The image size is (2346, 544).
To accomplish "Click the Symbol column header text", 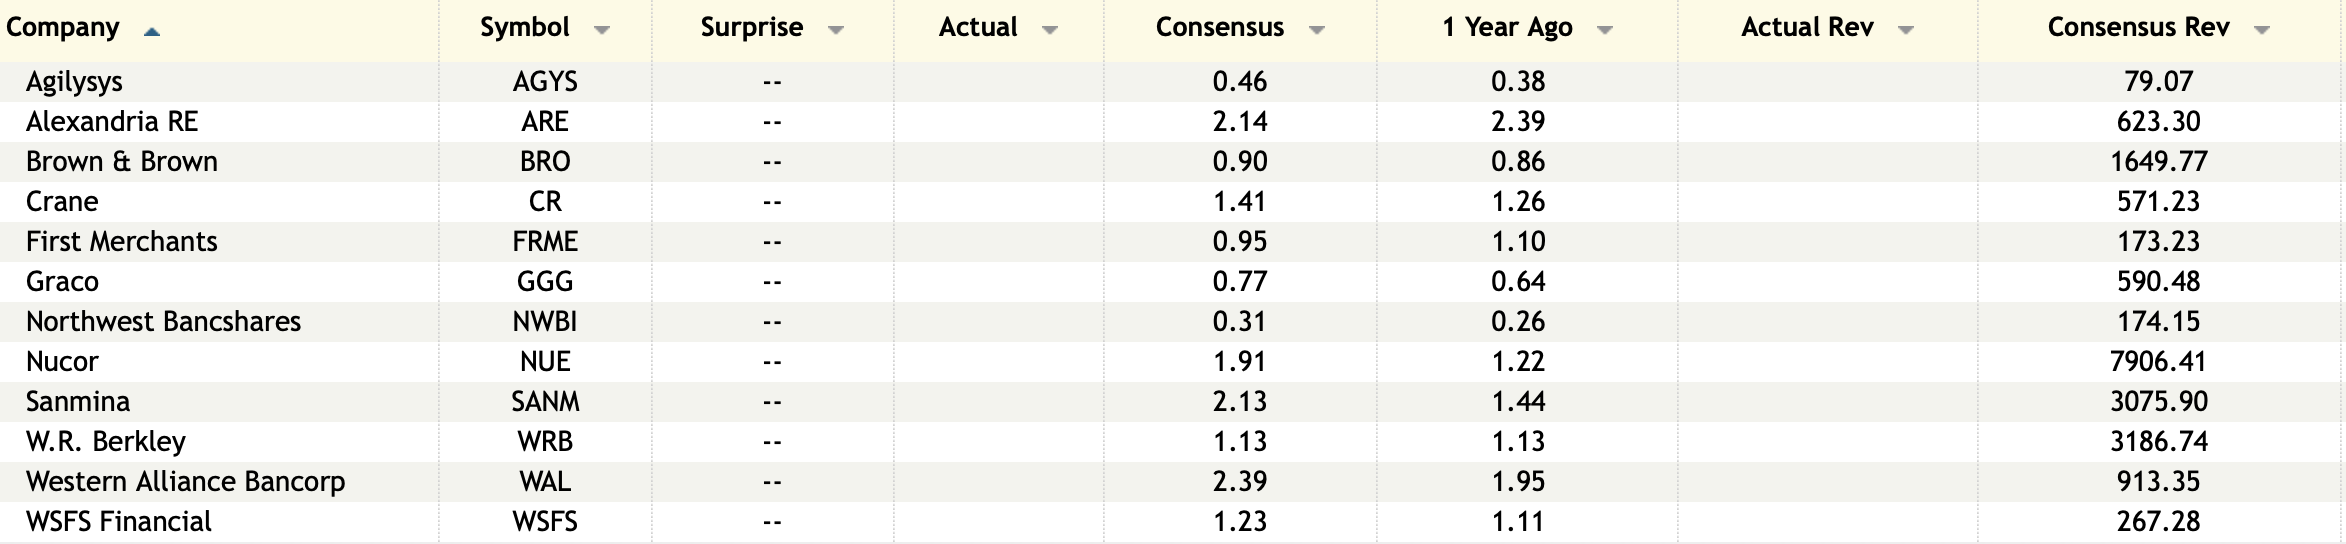I will tap(525, 27).
